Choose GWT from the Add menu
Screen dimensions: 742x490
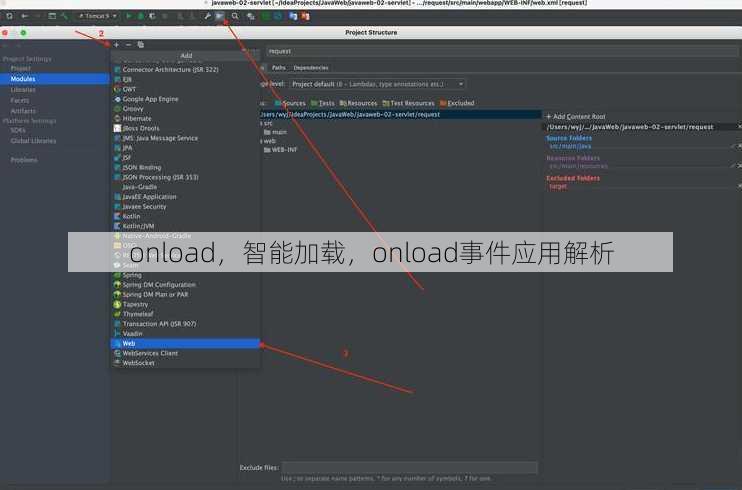[186, 89]
